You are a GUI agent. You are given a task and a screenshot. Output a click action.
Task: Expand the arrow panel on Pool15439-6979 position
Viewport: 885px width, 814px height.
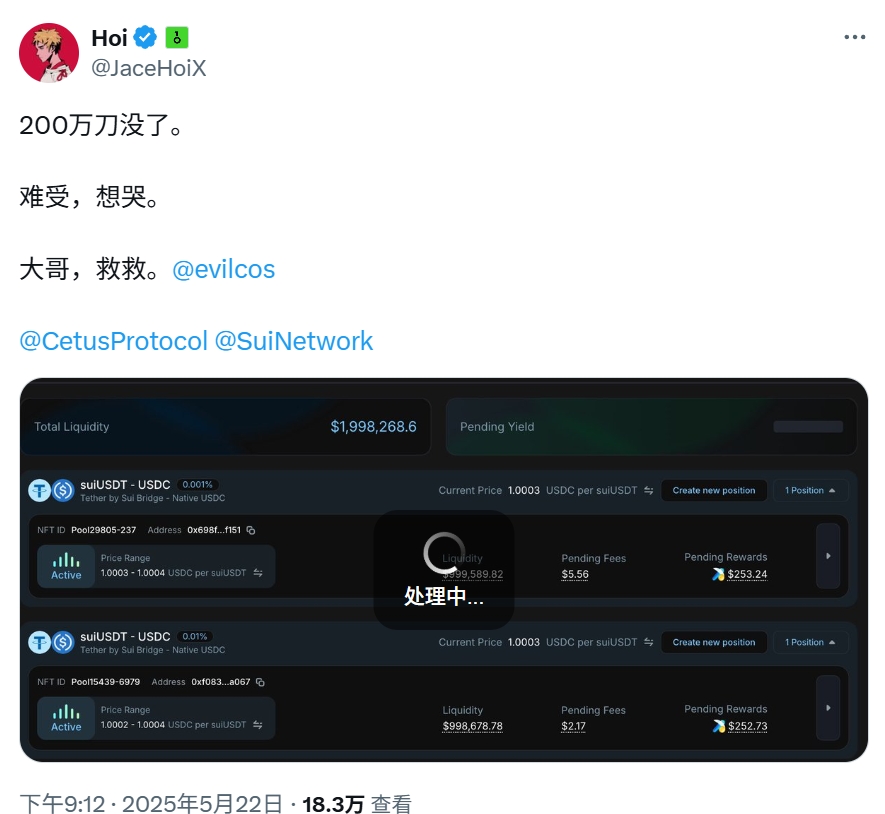[828, 708]
